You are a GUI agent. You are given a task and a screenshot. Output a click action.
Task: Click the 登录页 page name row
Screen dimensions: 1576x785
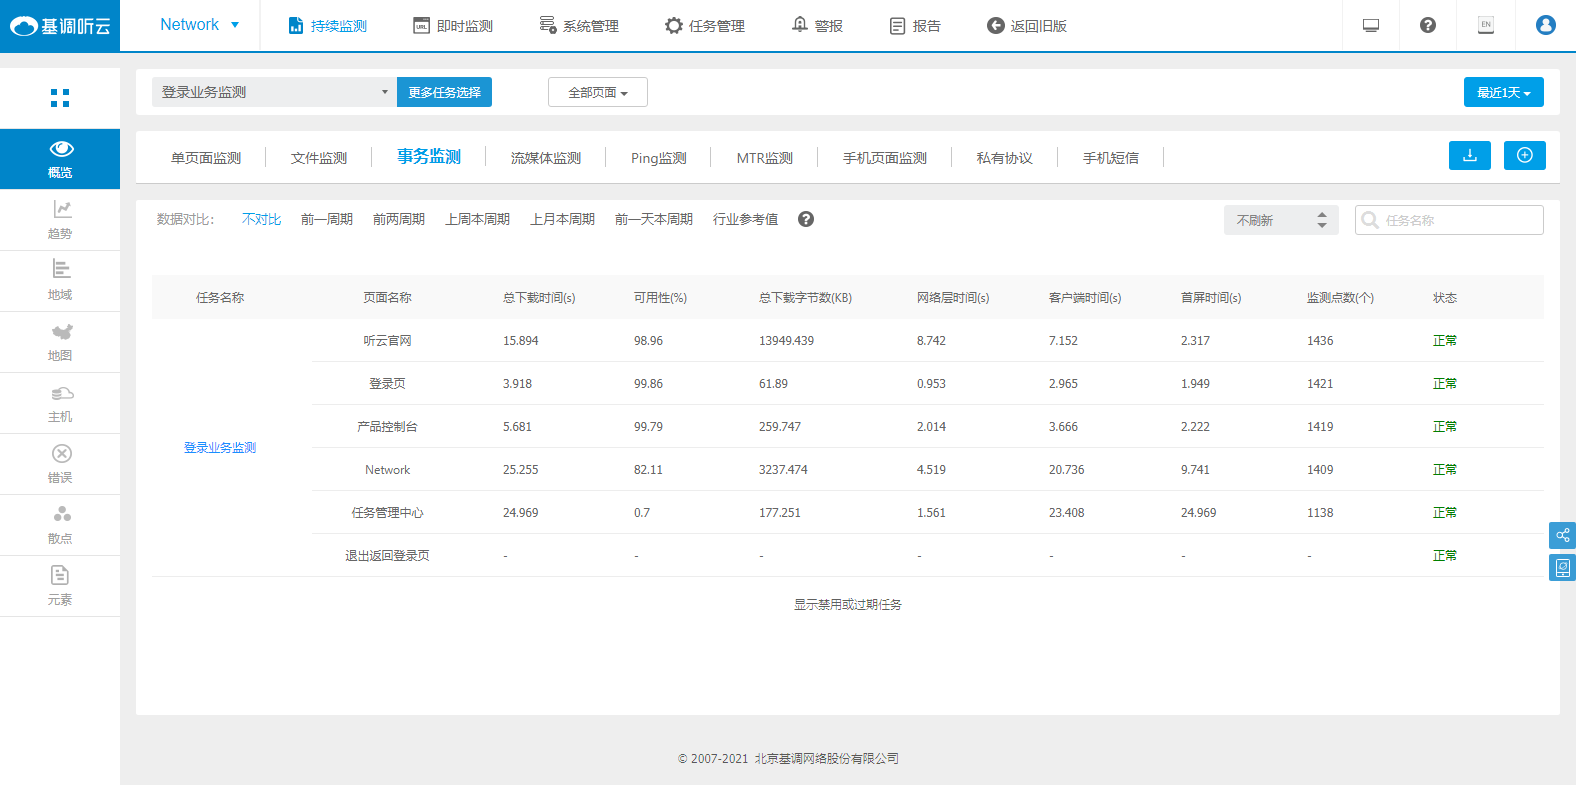click(387, 384)
